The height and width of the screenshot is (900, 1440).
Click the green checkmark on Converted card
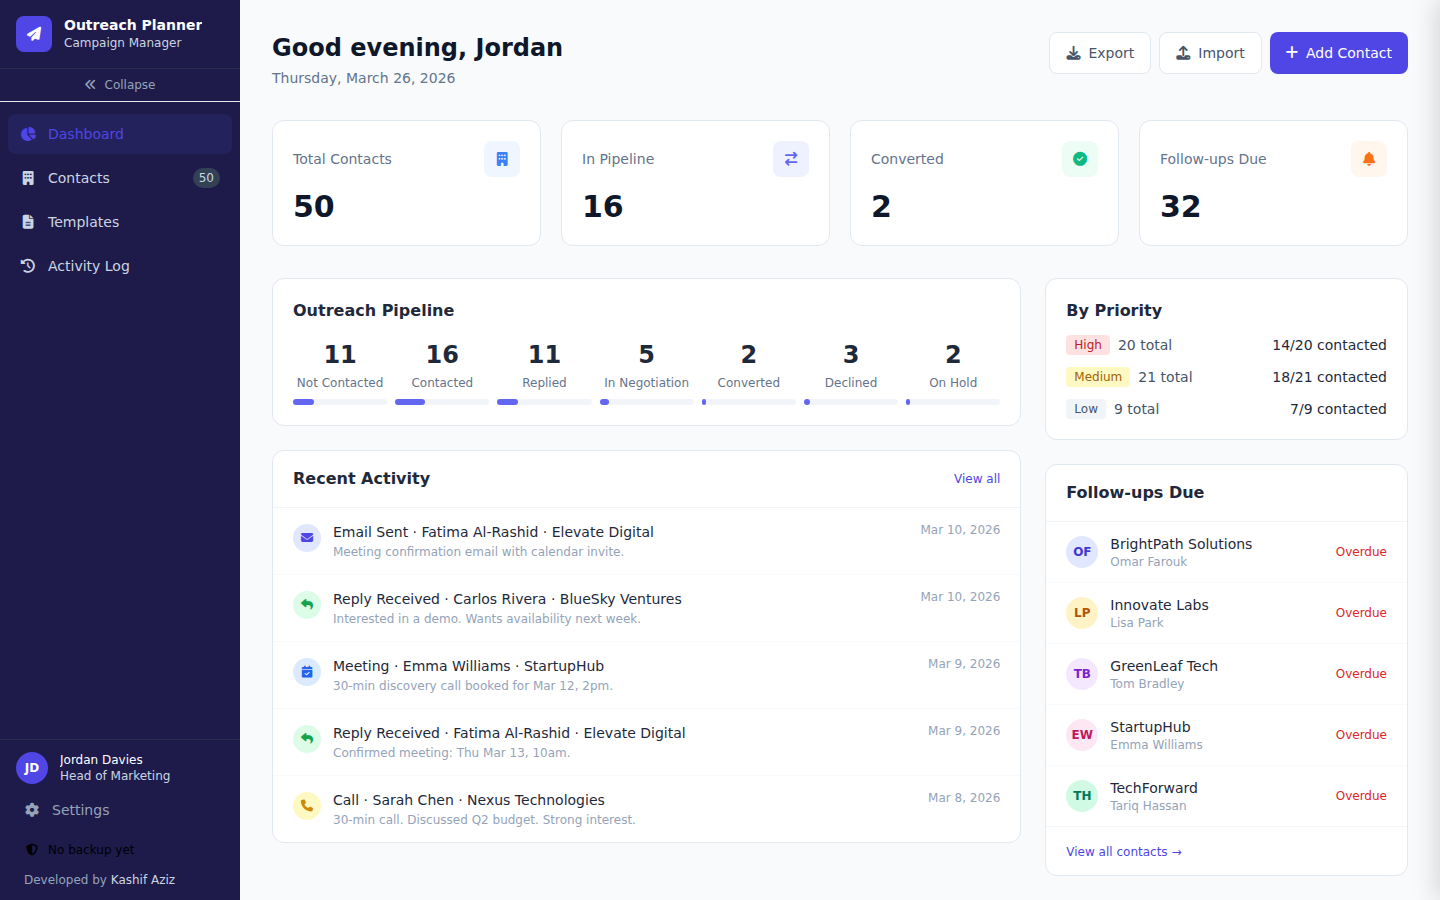1079,158
